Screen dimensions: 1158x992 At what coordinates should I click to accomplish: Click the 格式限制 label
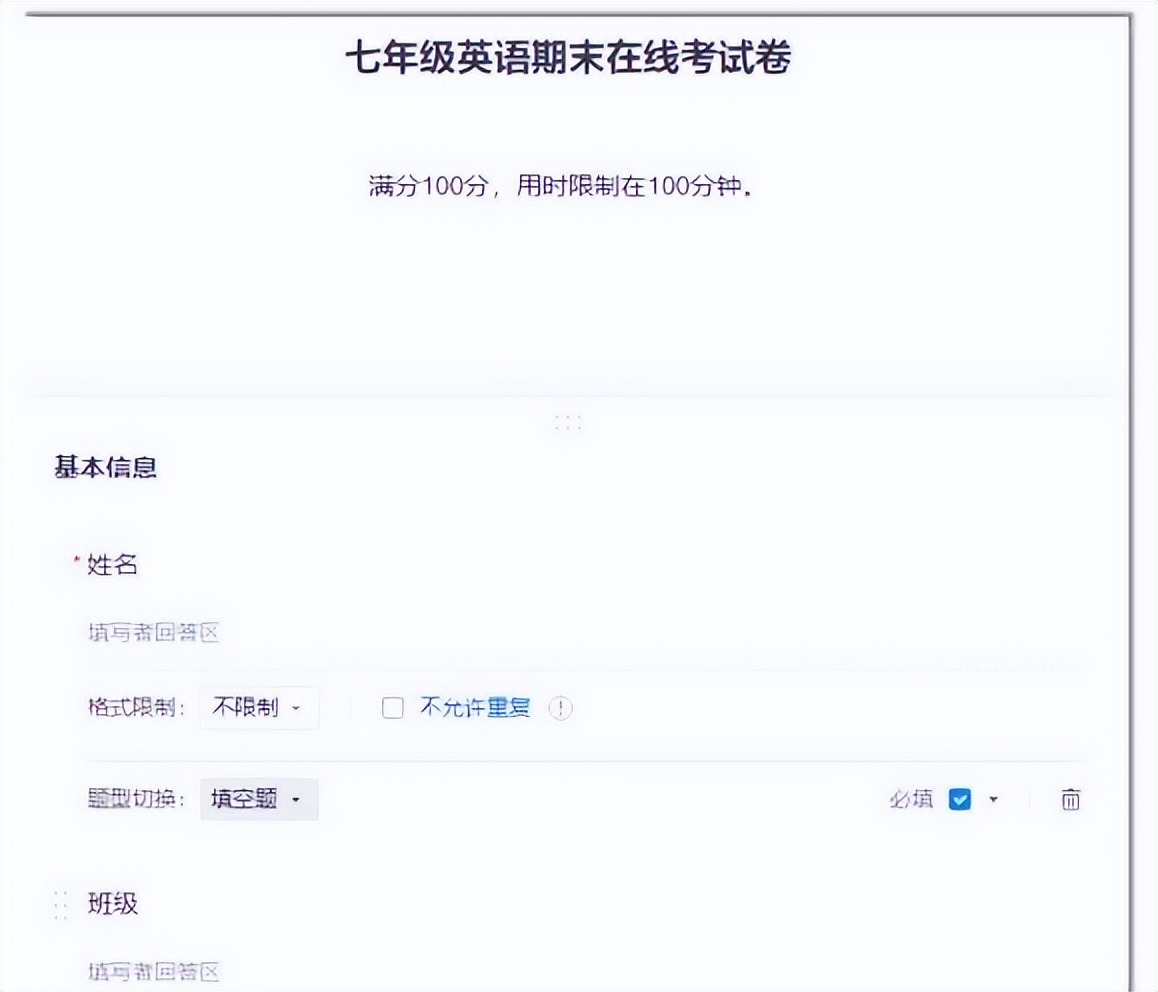pyautogui.click(x=136, y=708)
